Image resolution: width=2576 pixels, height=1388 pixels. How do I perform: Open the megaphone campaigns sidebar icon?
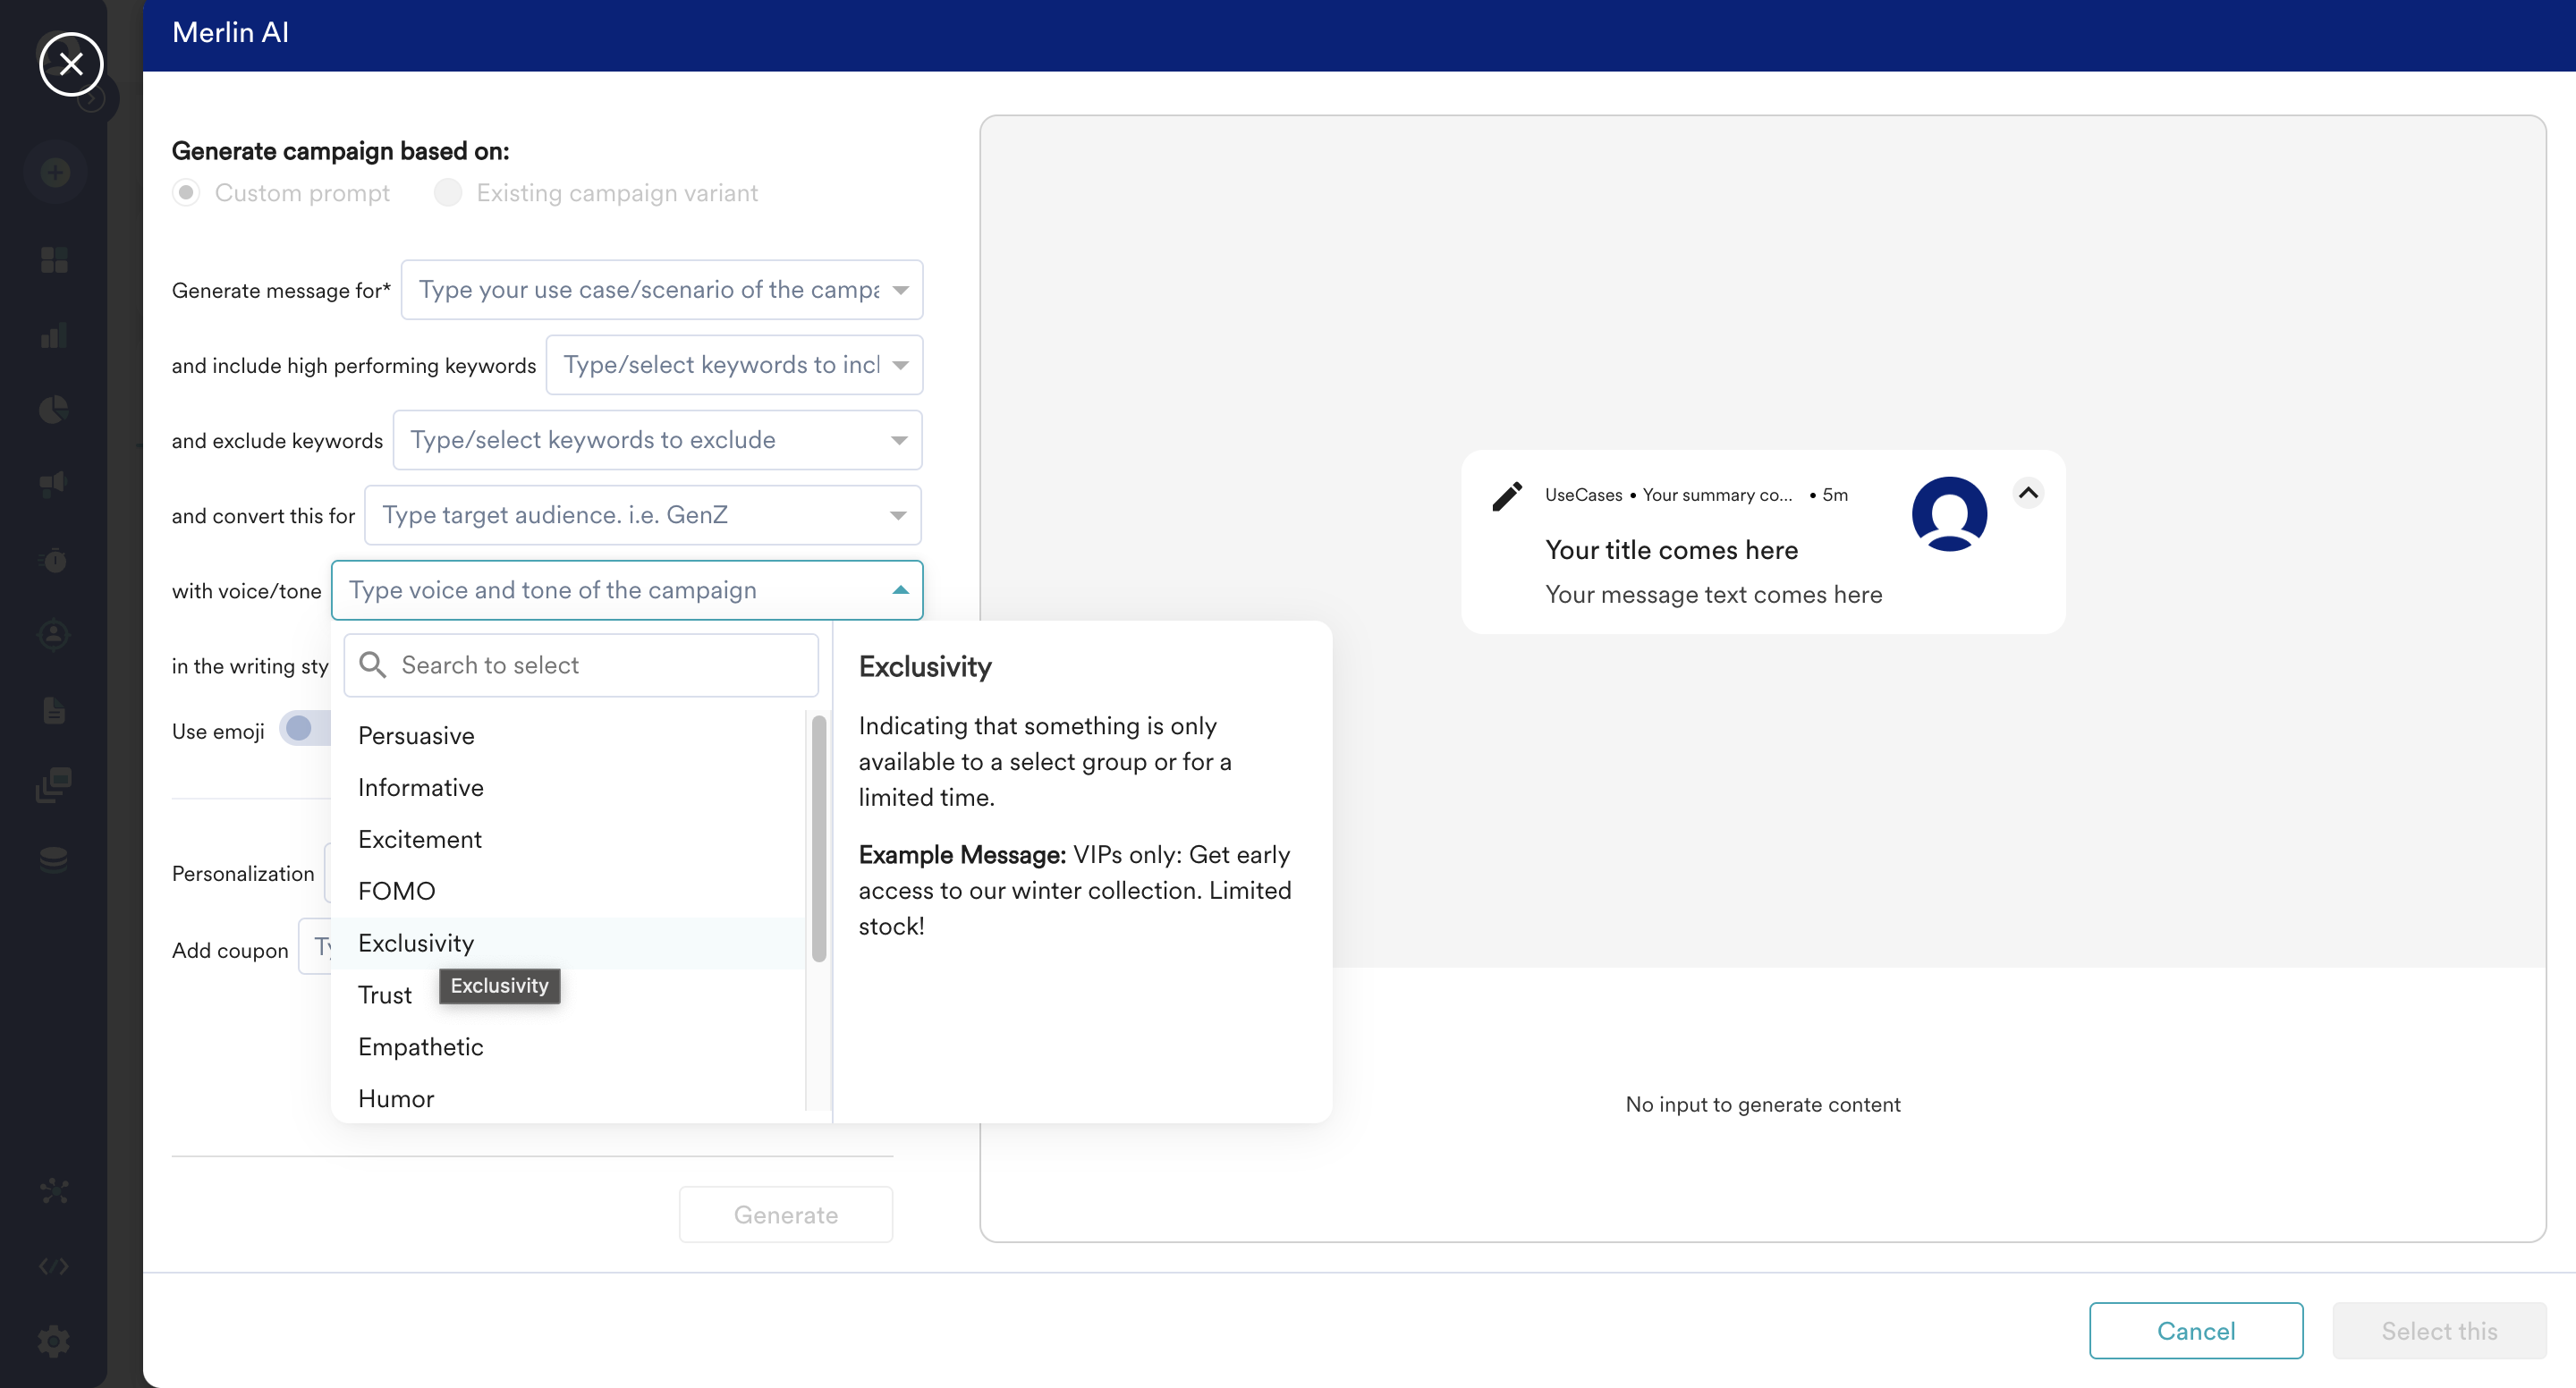click(54, 484)
